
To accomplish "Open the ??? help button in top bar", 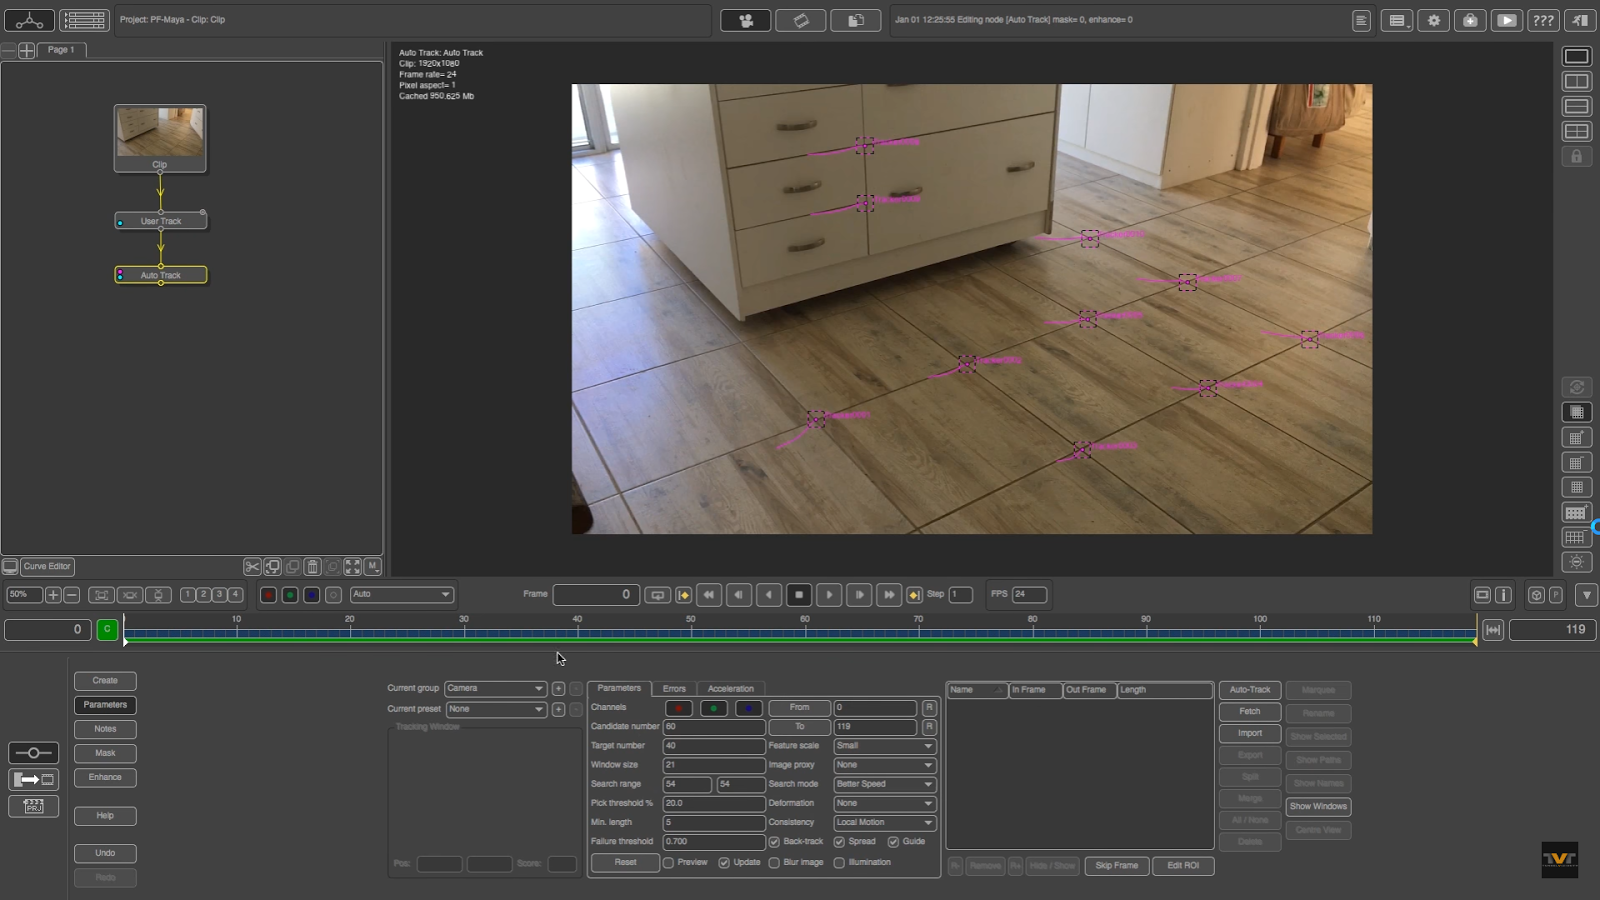I will point(1543,20).
